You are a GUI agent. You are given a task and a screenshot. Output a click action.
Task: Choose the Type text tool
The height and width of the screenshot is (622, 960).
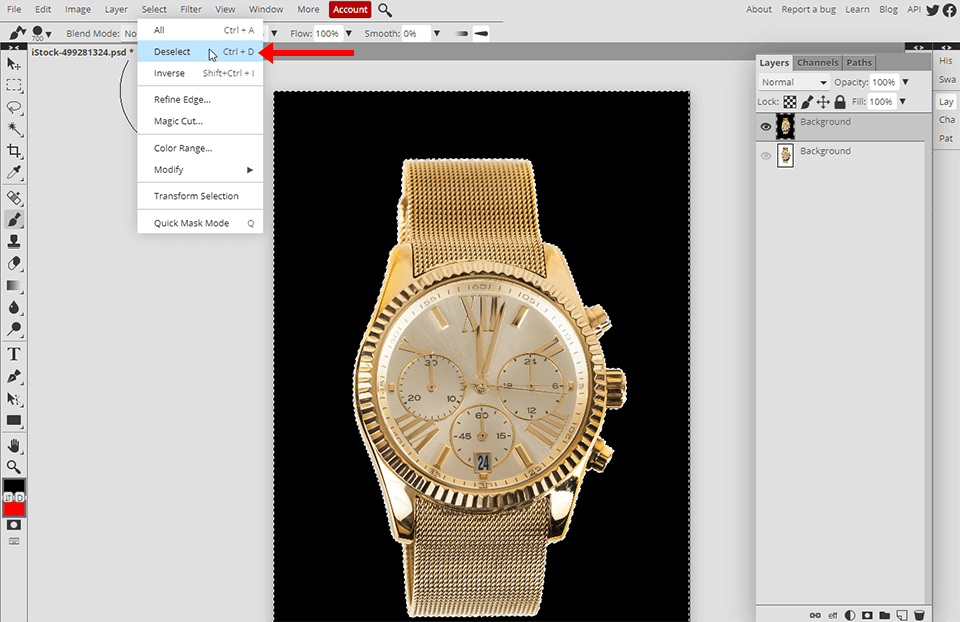(14, 354)
